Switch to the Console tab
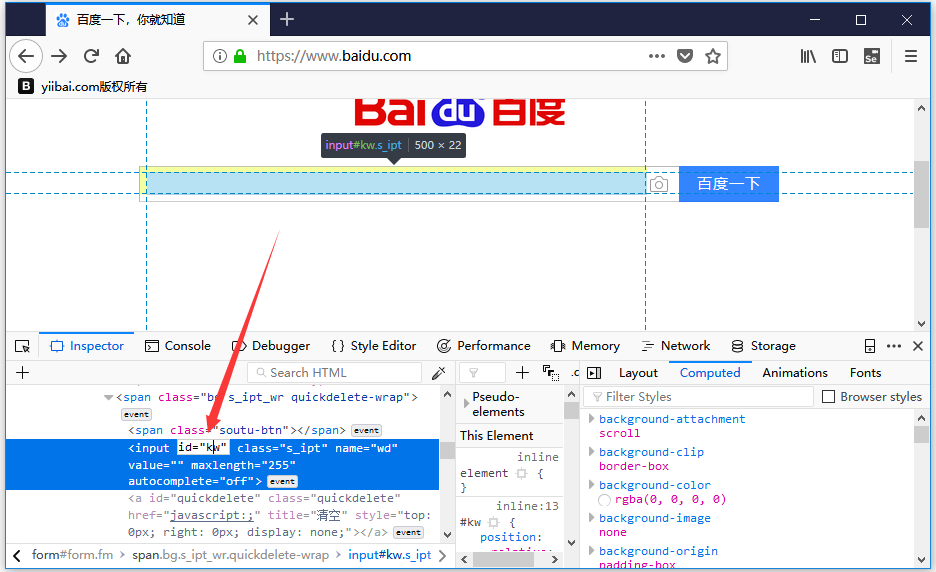 (x=178, y=346)
